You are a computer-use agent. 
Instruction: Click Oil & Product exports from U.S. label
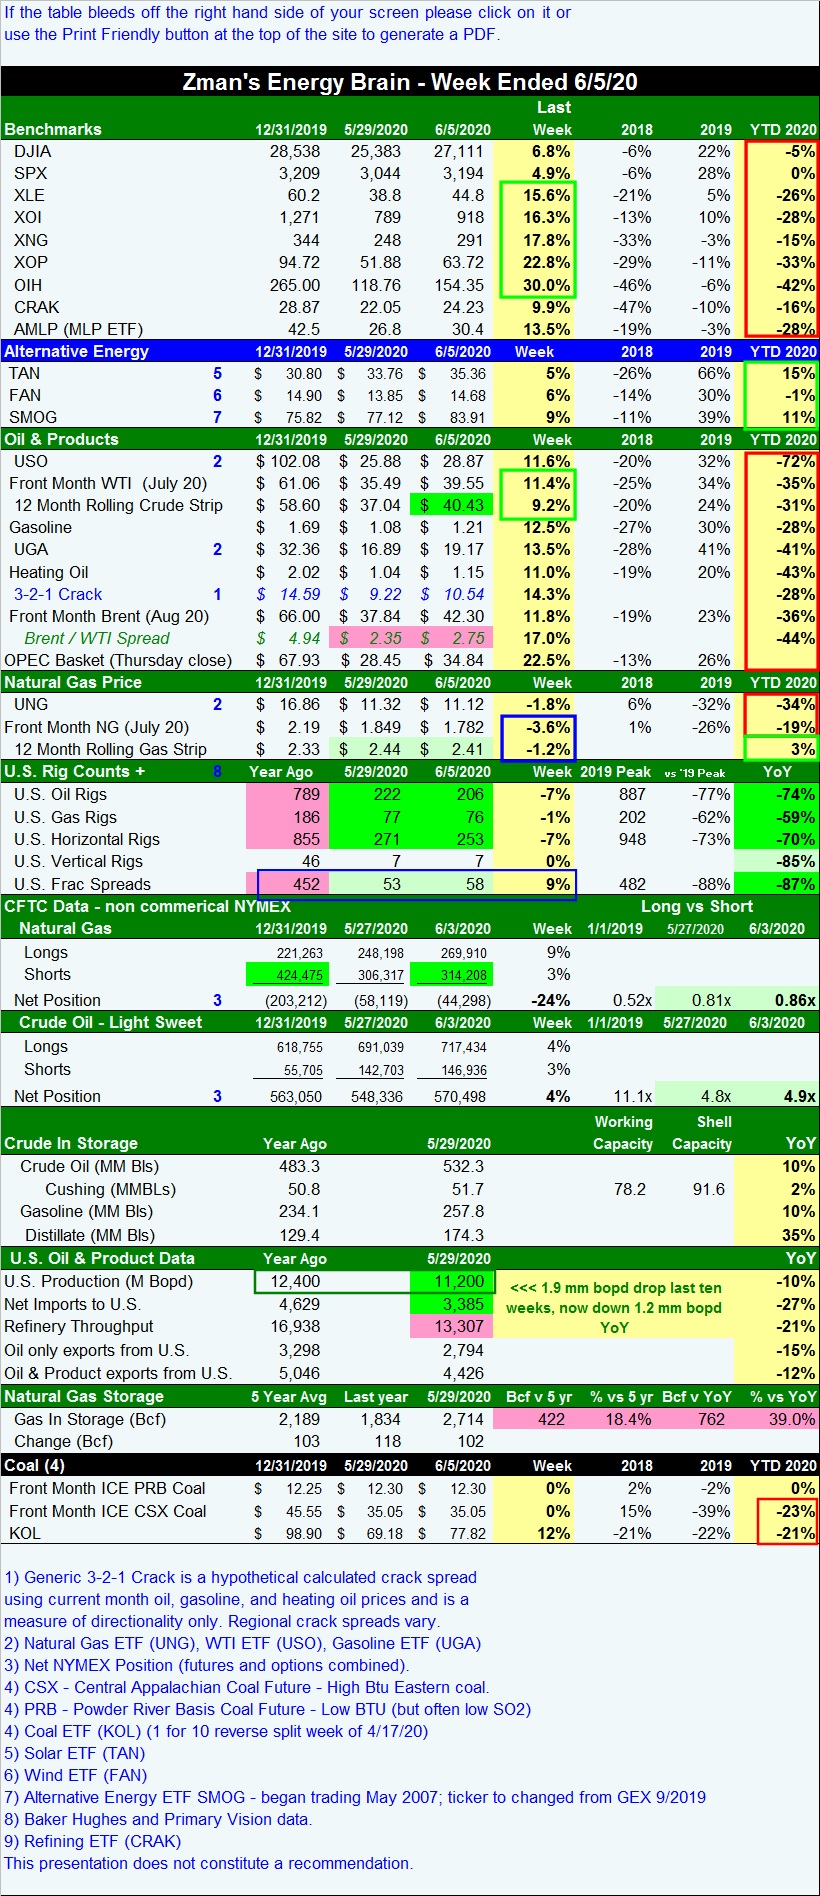118,1373
